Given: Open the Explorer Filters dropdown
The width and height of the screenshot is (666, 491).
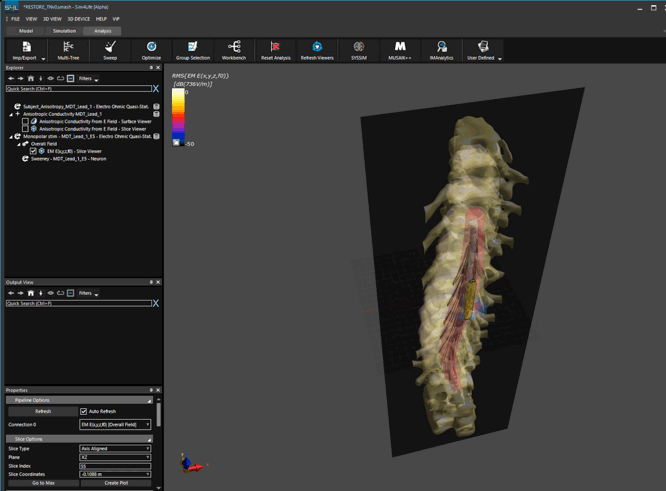Looking at the screenshot, I should click(x=88, y=78).
